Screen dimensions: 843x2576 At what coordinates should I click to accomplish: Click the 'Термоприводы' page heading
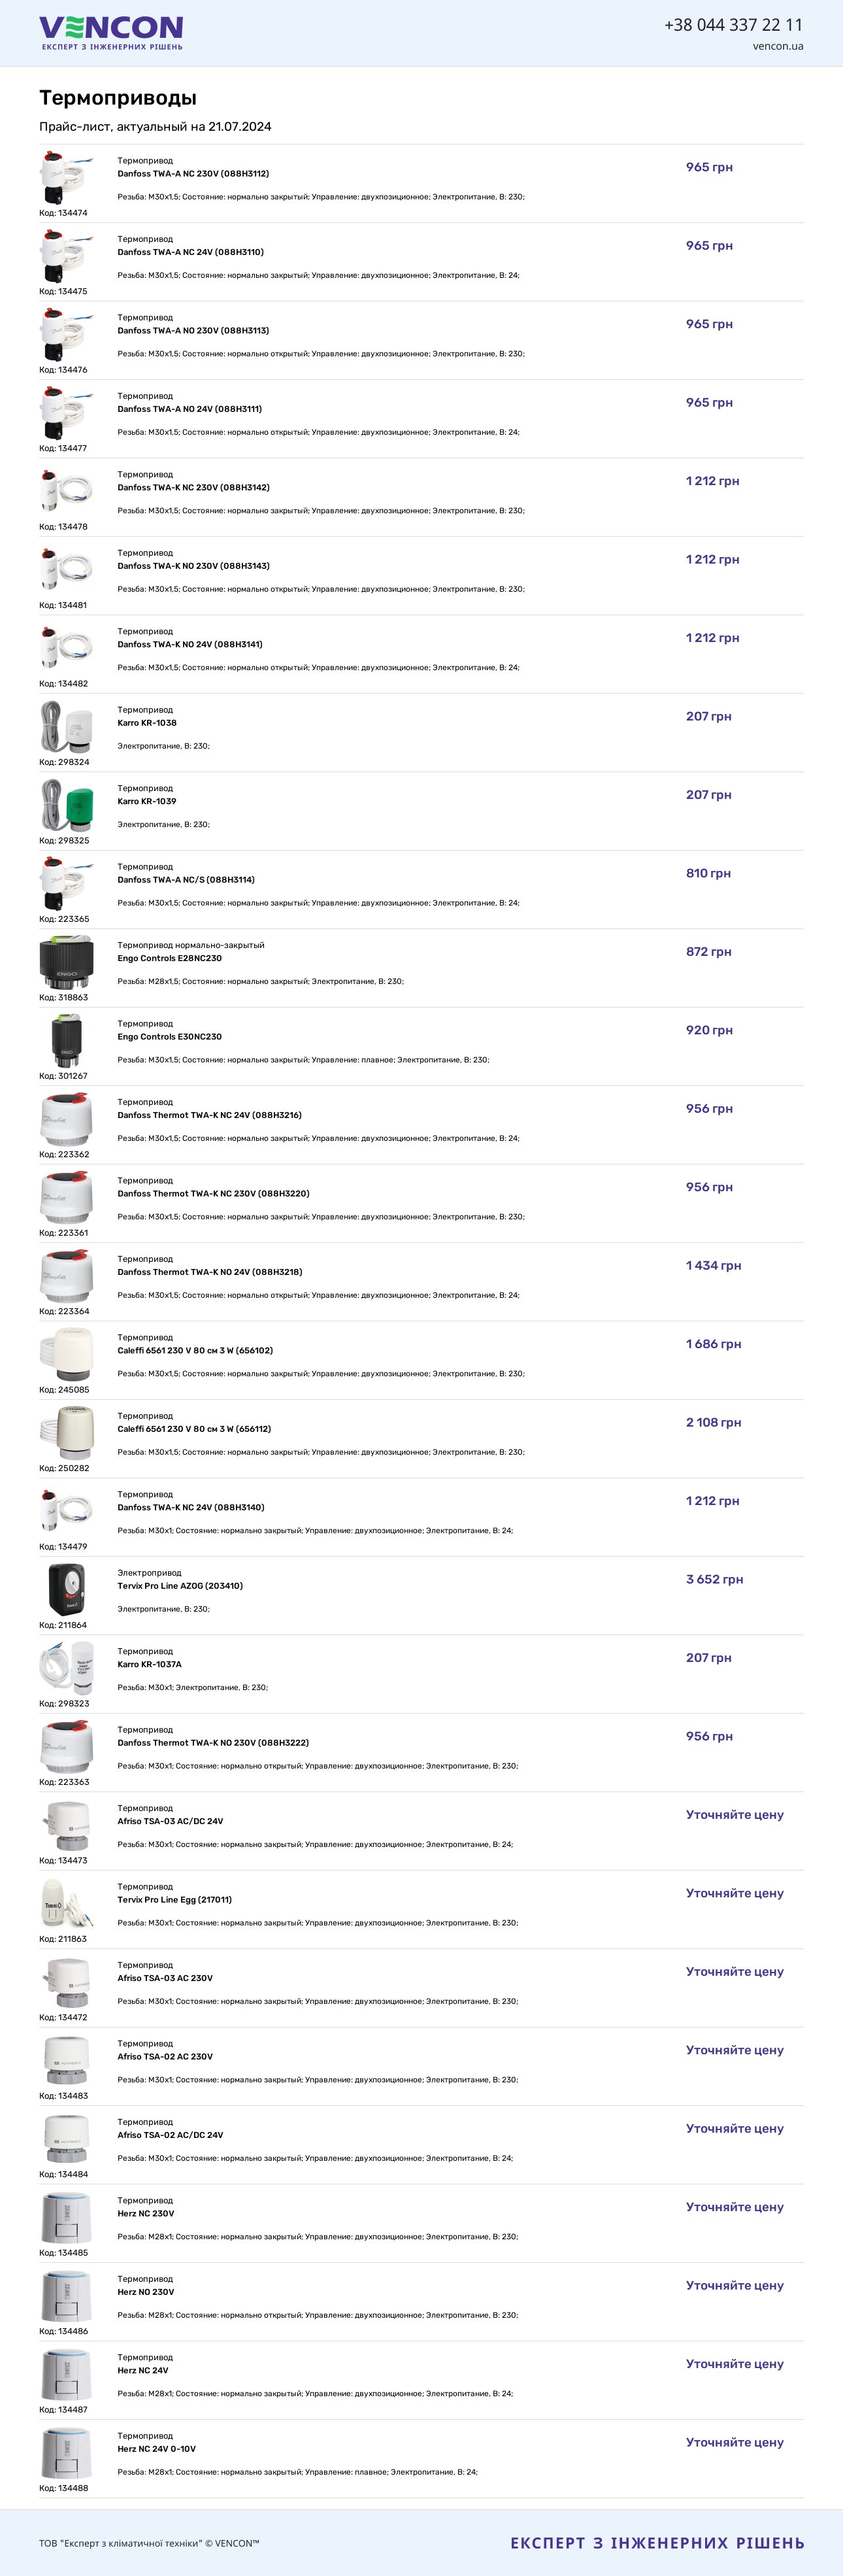point(118,98)
